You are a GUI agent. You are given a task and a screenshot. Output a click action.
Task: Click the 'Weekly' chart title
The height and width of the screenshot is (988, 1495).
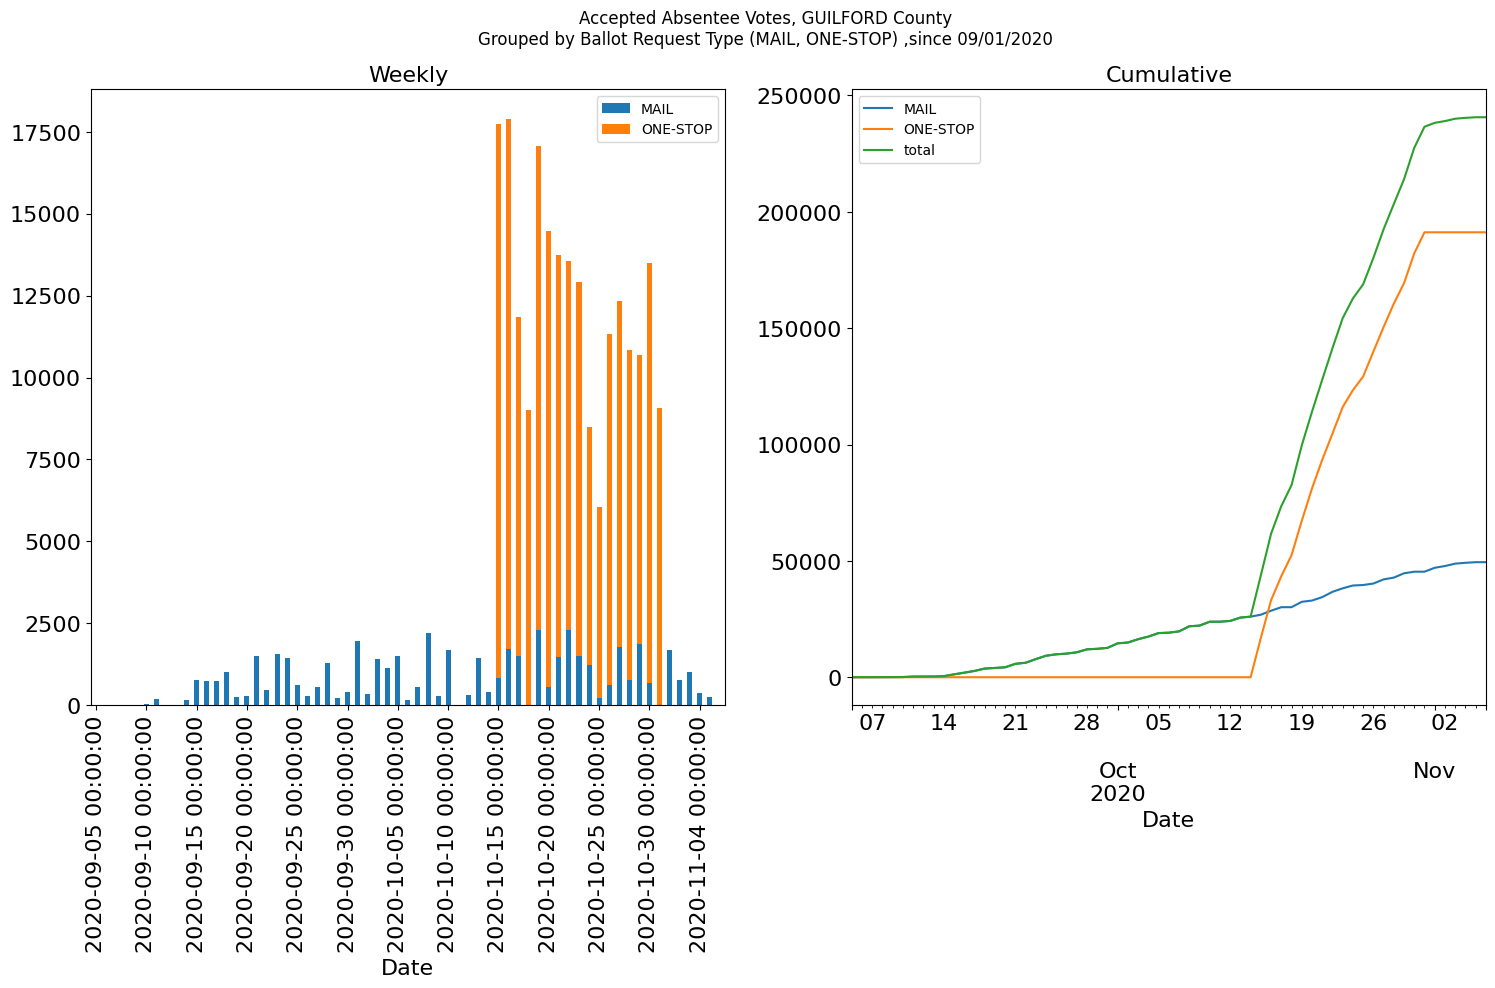[408, 75]
